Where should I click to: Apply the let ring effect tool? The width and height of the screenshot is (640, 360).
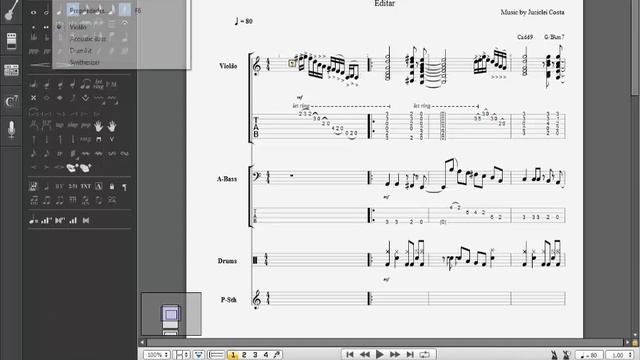click(x=98, y=84)
